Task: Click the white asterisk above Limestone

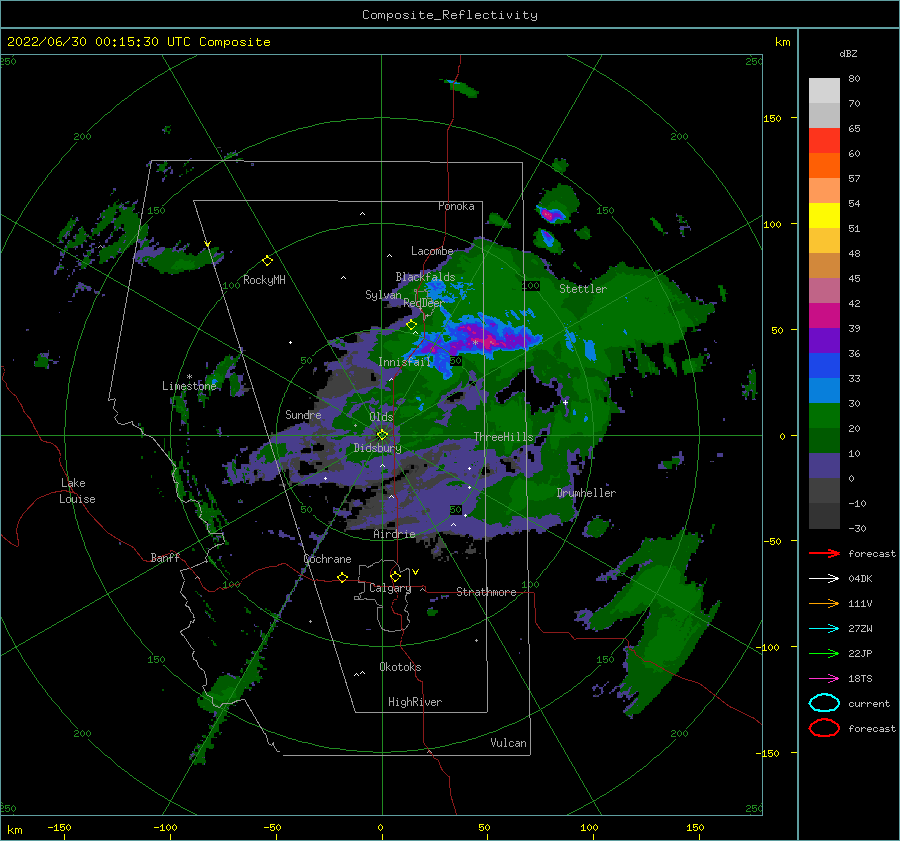Action: point(189,377)
